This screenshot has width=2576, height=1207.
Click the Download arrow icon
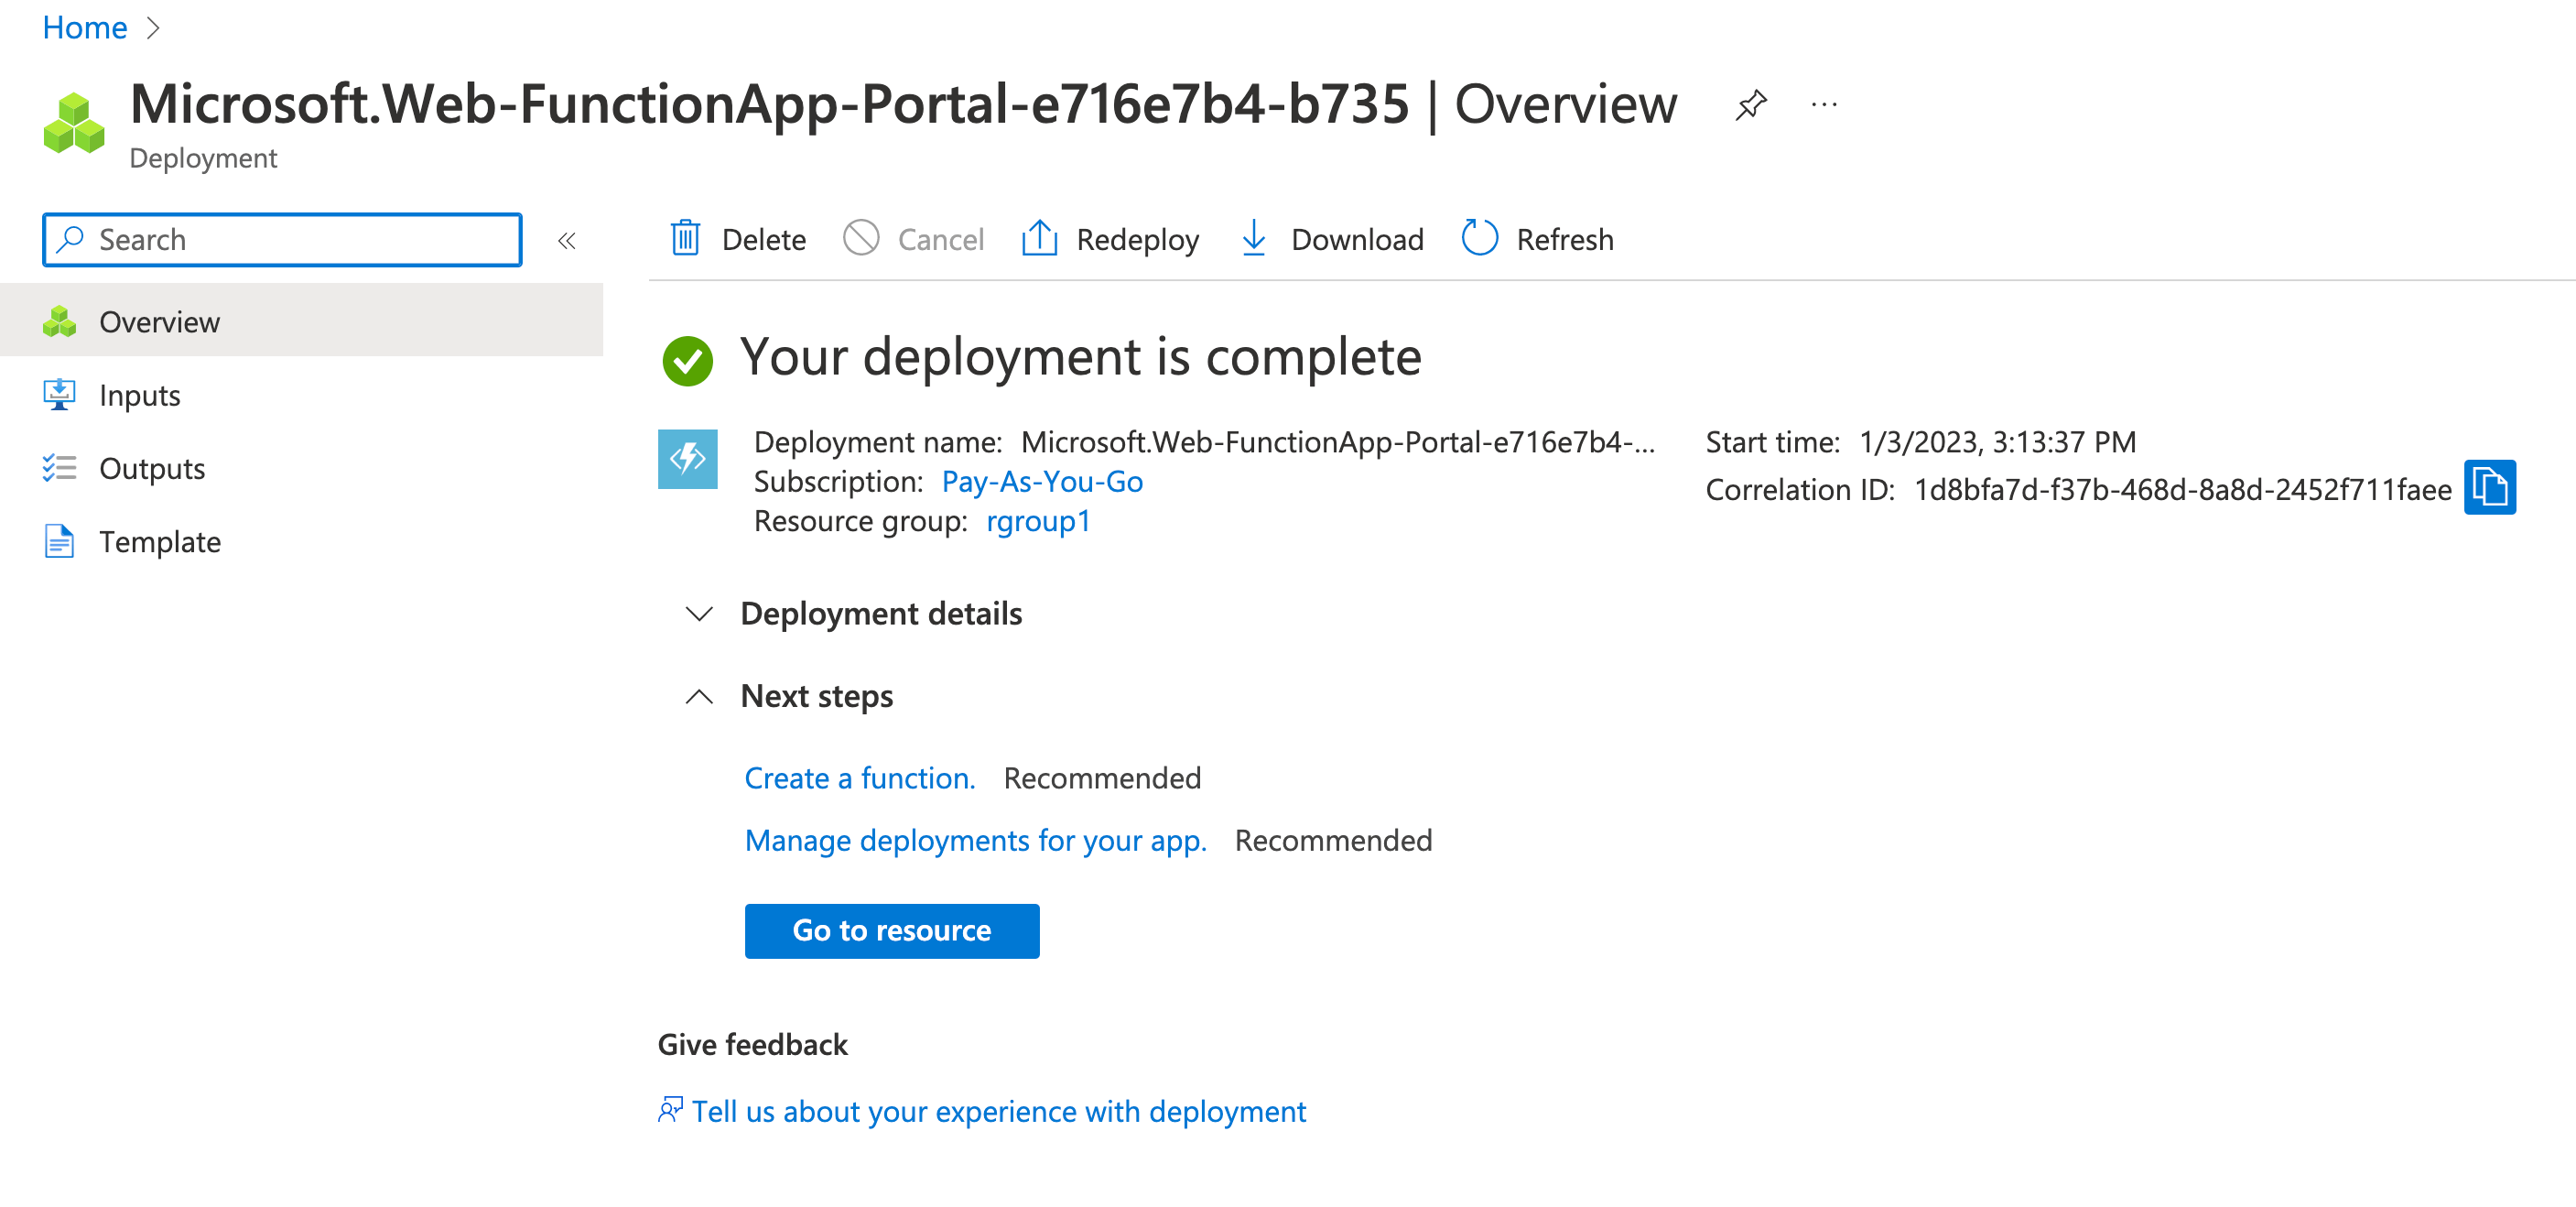pyautogui.click(x=1253, y=239)
